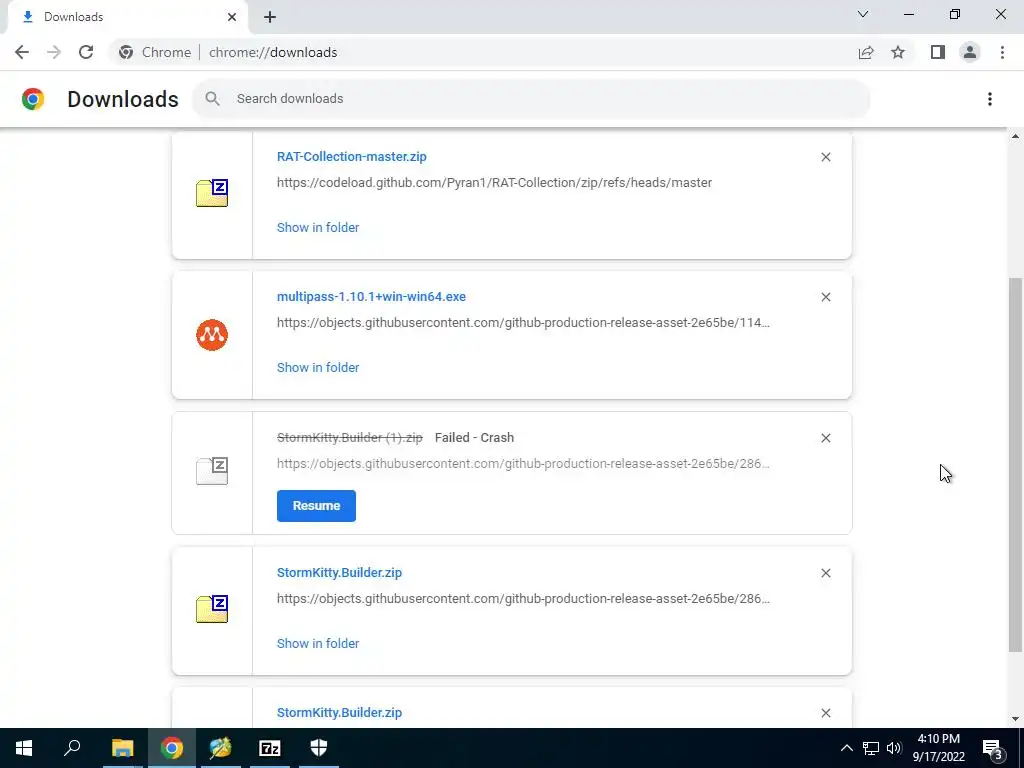Image resolution: width=1024 pixels, height=768 pixels.
Task: Click the scrollbar up arrow
Action: (1015, 136)
